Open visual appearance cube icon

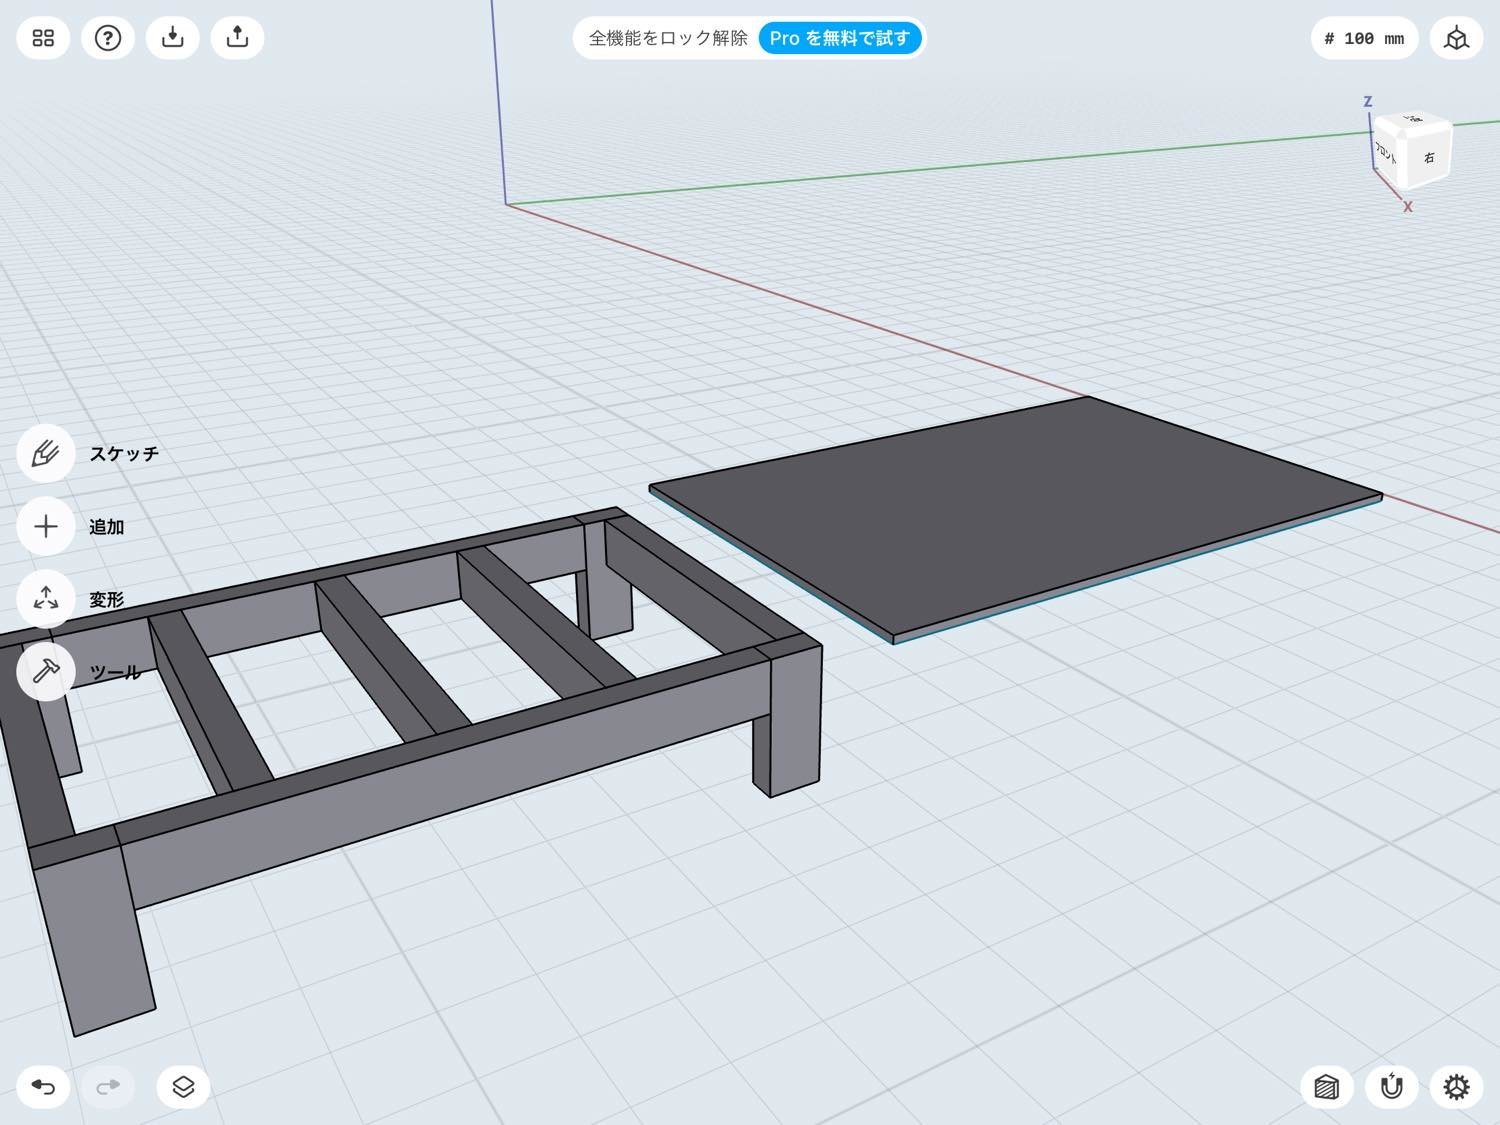(x=1327, y=1087)
